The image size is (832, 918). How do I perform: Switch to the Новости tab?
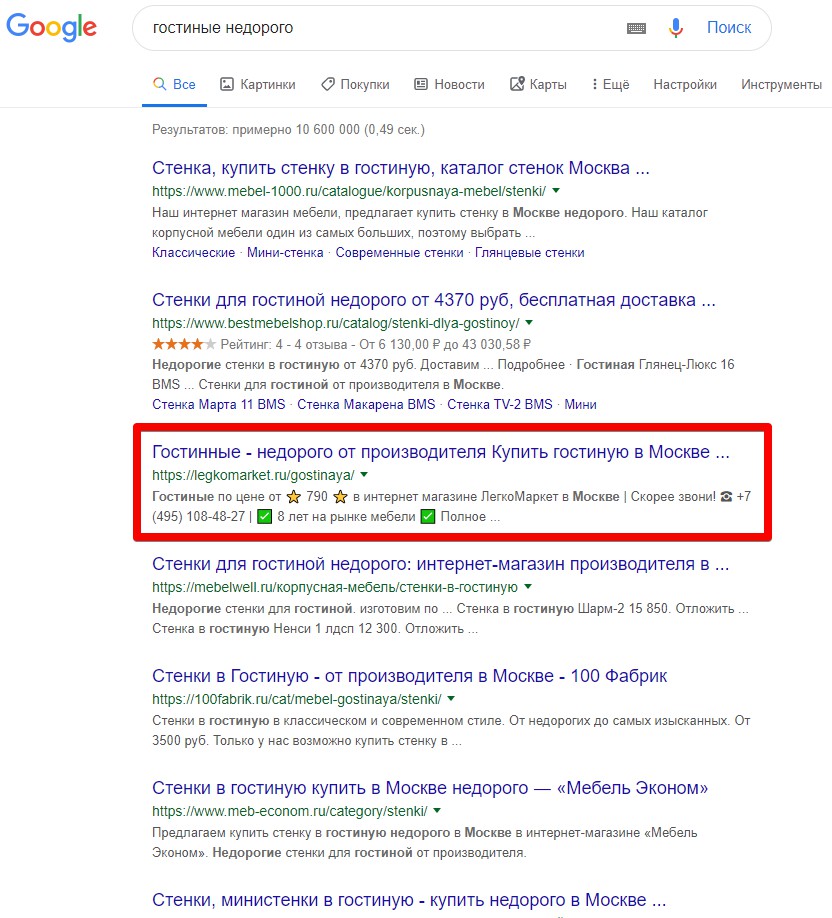pos(450,84)
